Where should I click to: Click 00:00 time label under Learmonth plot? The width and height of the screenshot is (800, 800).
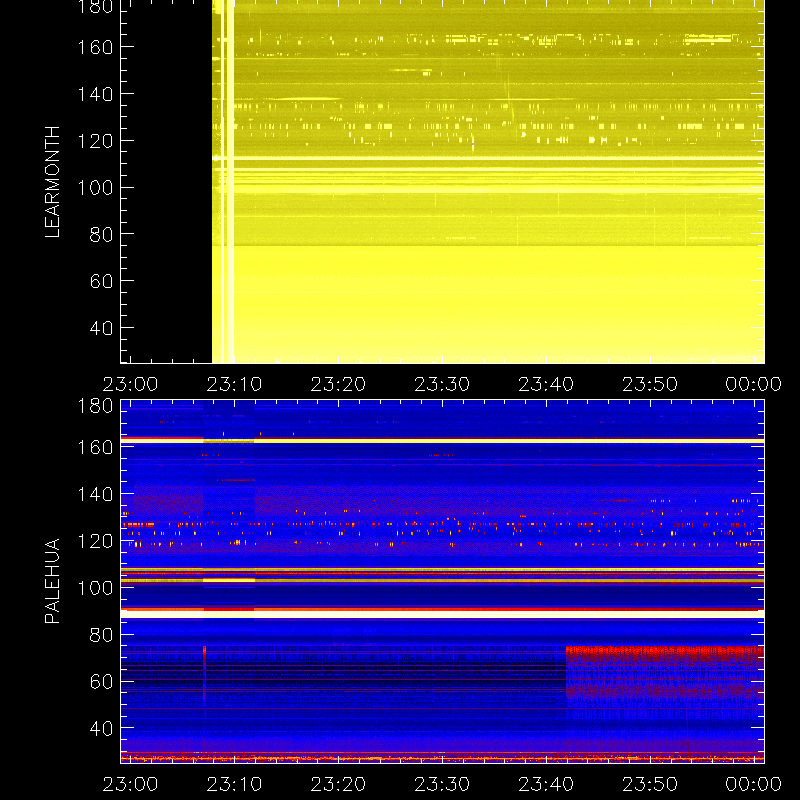click(x=754, y=384)
